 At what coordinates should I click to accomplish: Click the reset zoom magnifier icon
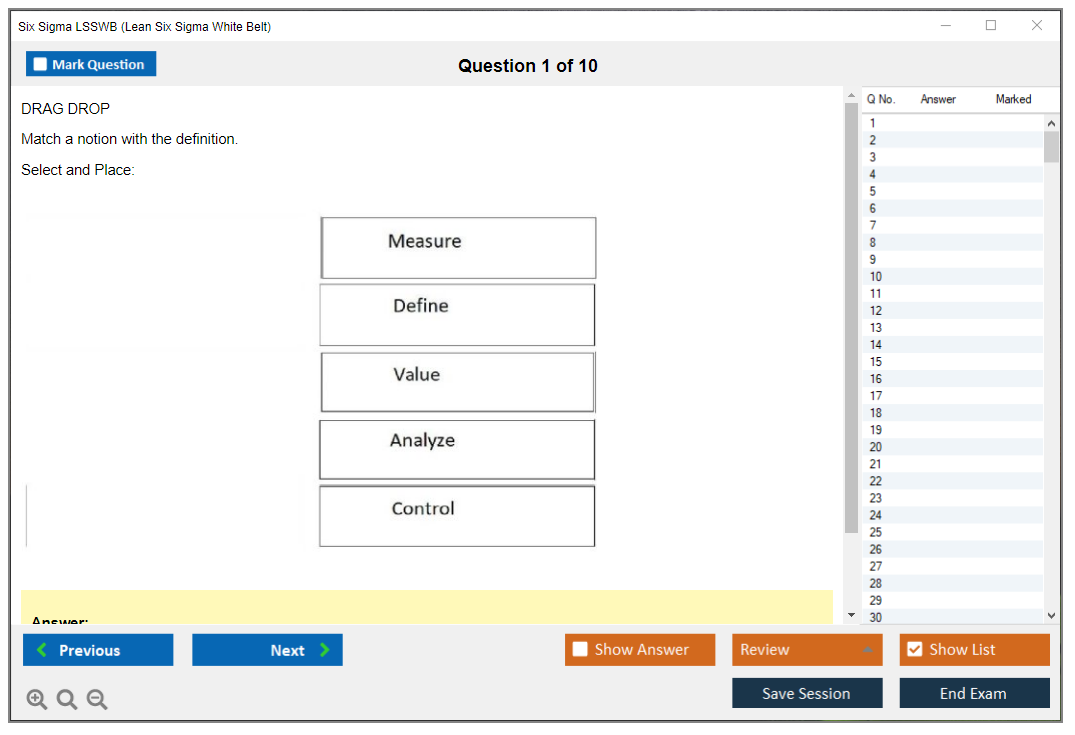(67, 700)
